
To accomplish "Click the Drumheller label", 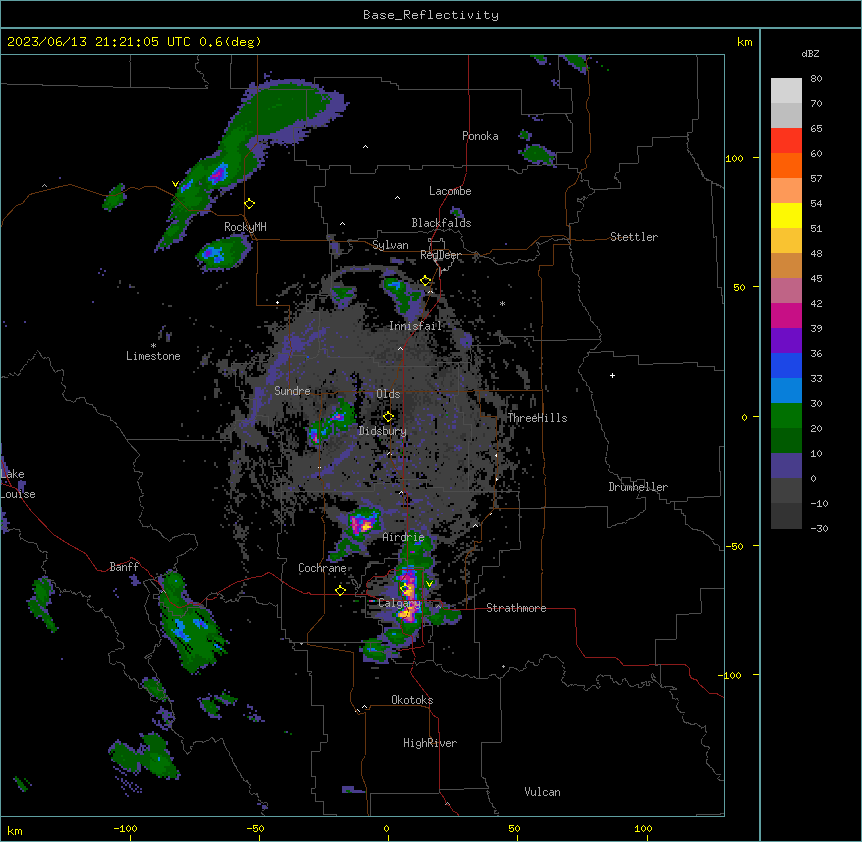I will coord(638,487).
